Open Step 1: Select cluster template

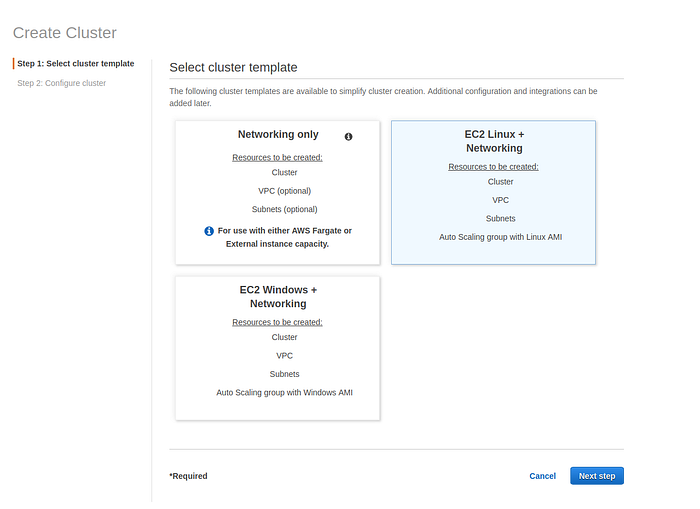76,63
